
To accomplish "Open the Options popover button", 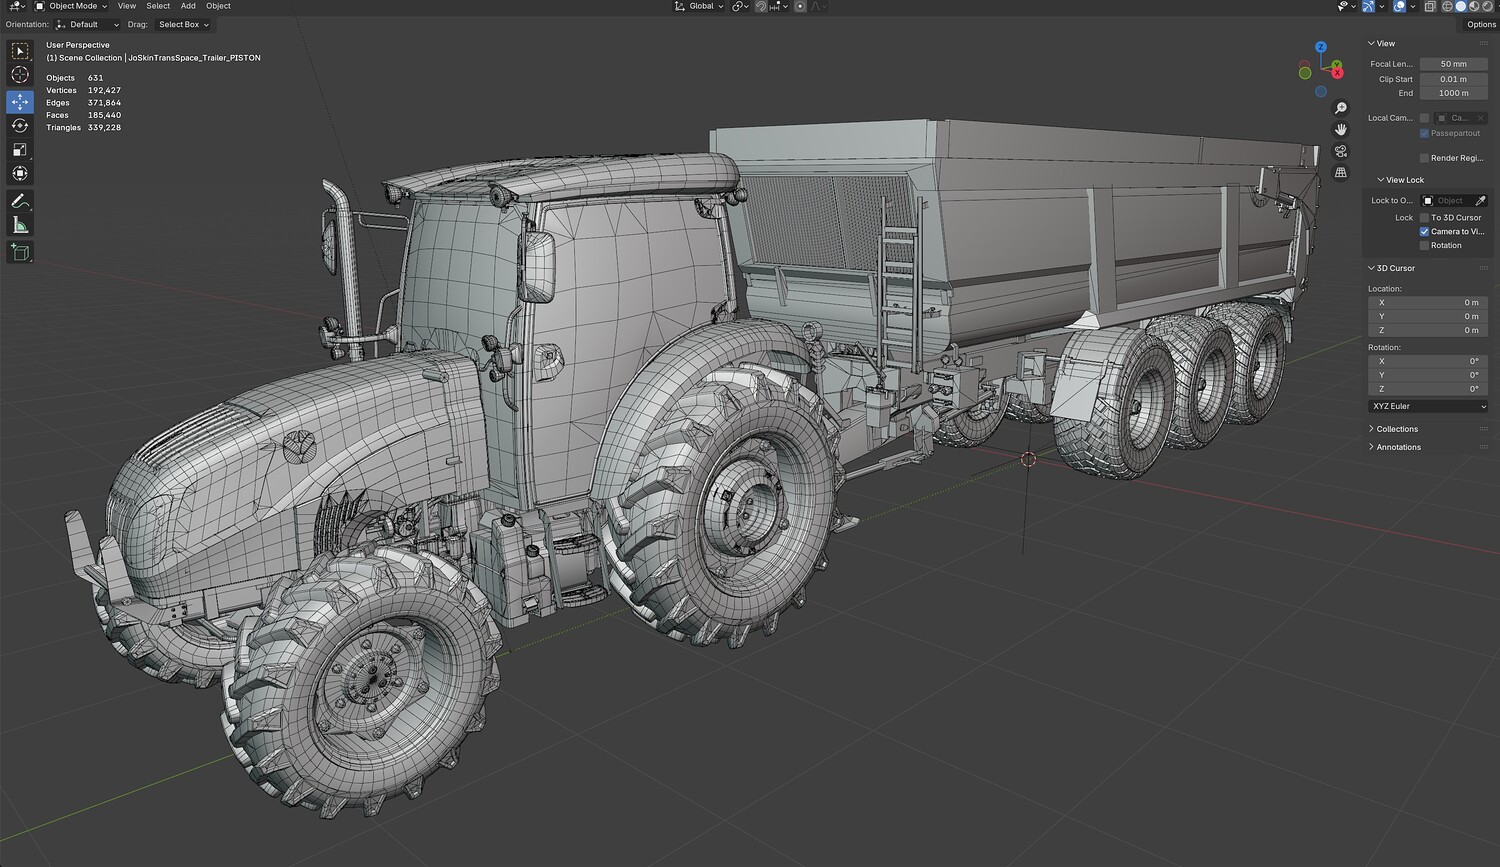I will click(x=1481, y=25).
